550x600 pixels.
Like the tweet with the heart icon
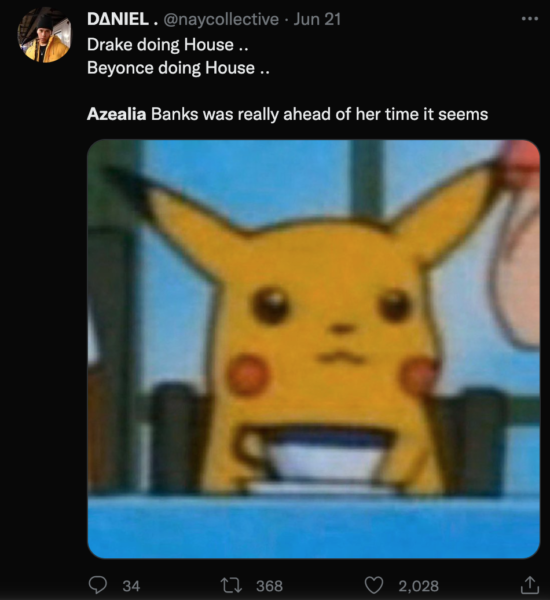point(373,585)
